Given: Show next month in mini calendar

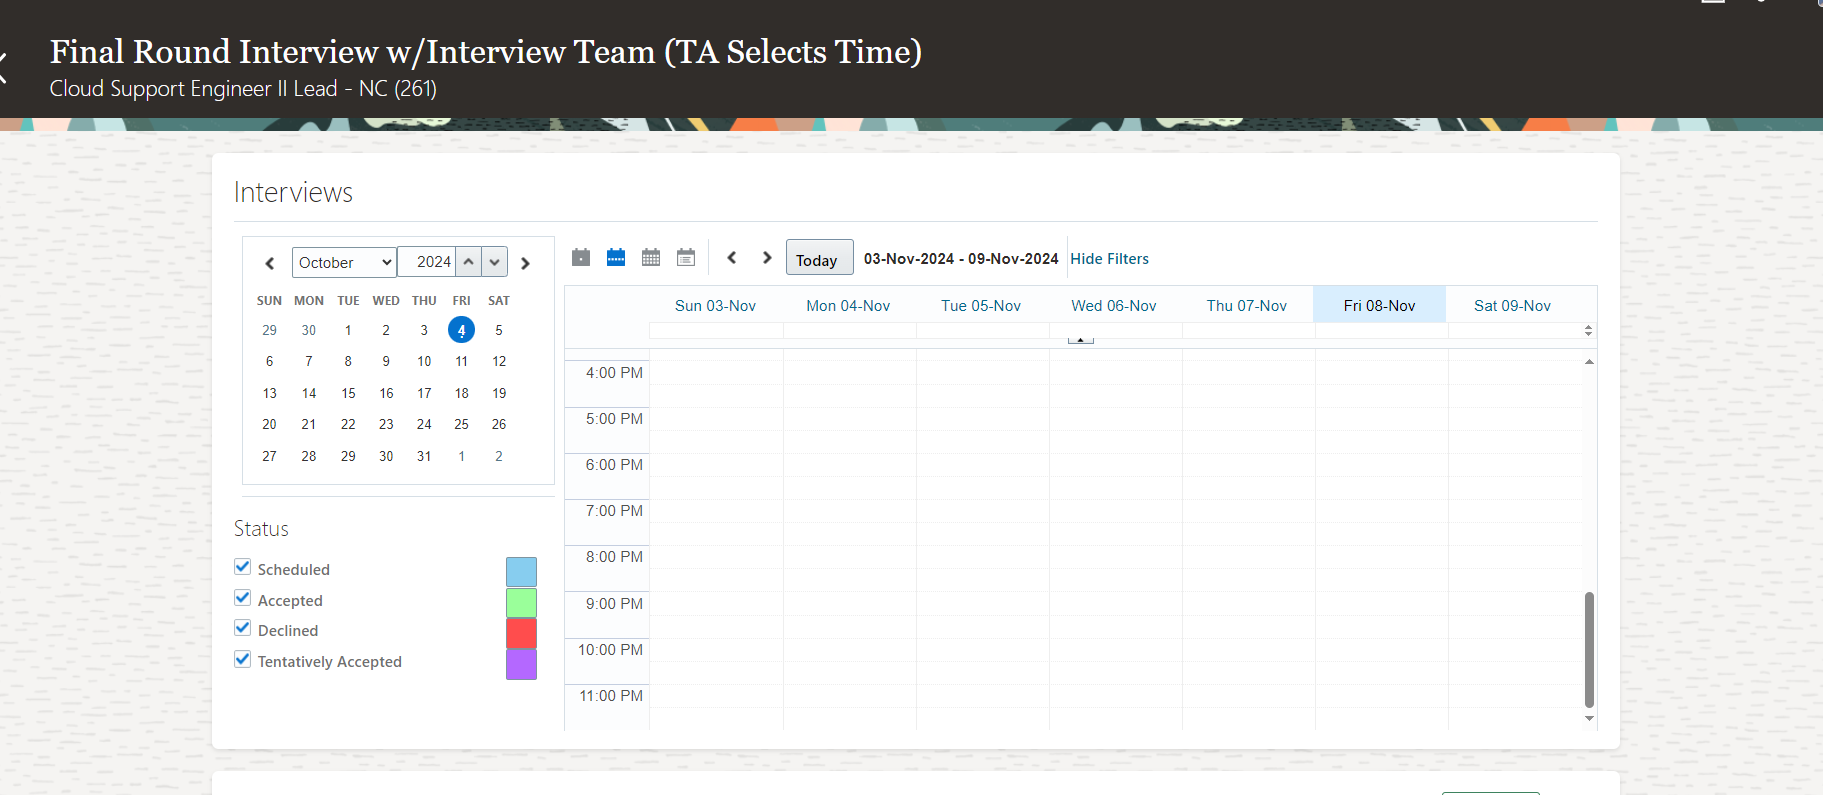Looking at the screenshot, I should coord(525,263).
